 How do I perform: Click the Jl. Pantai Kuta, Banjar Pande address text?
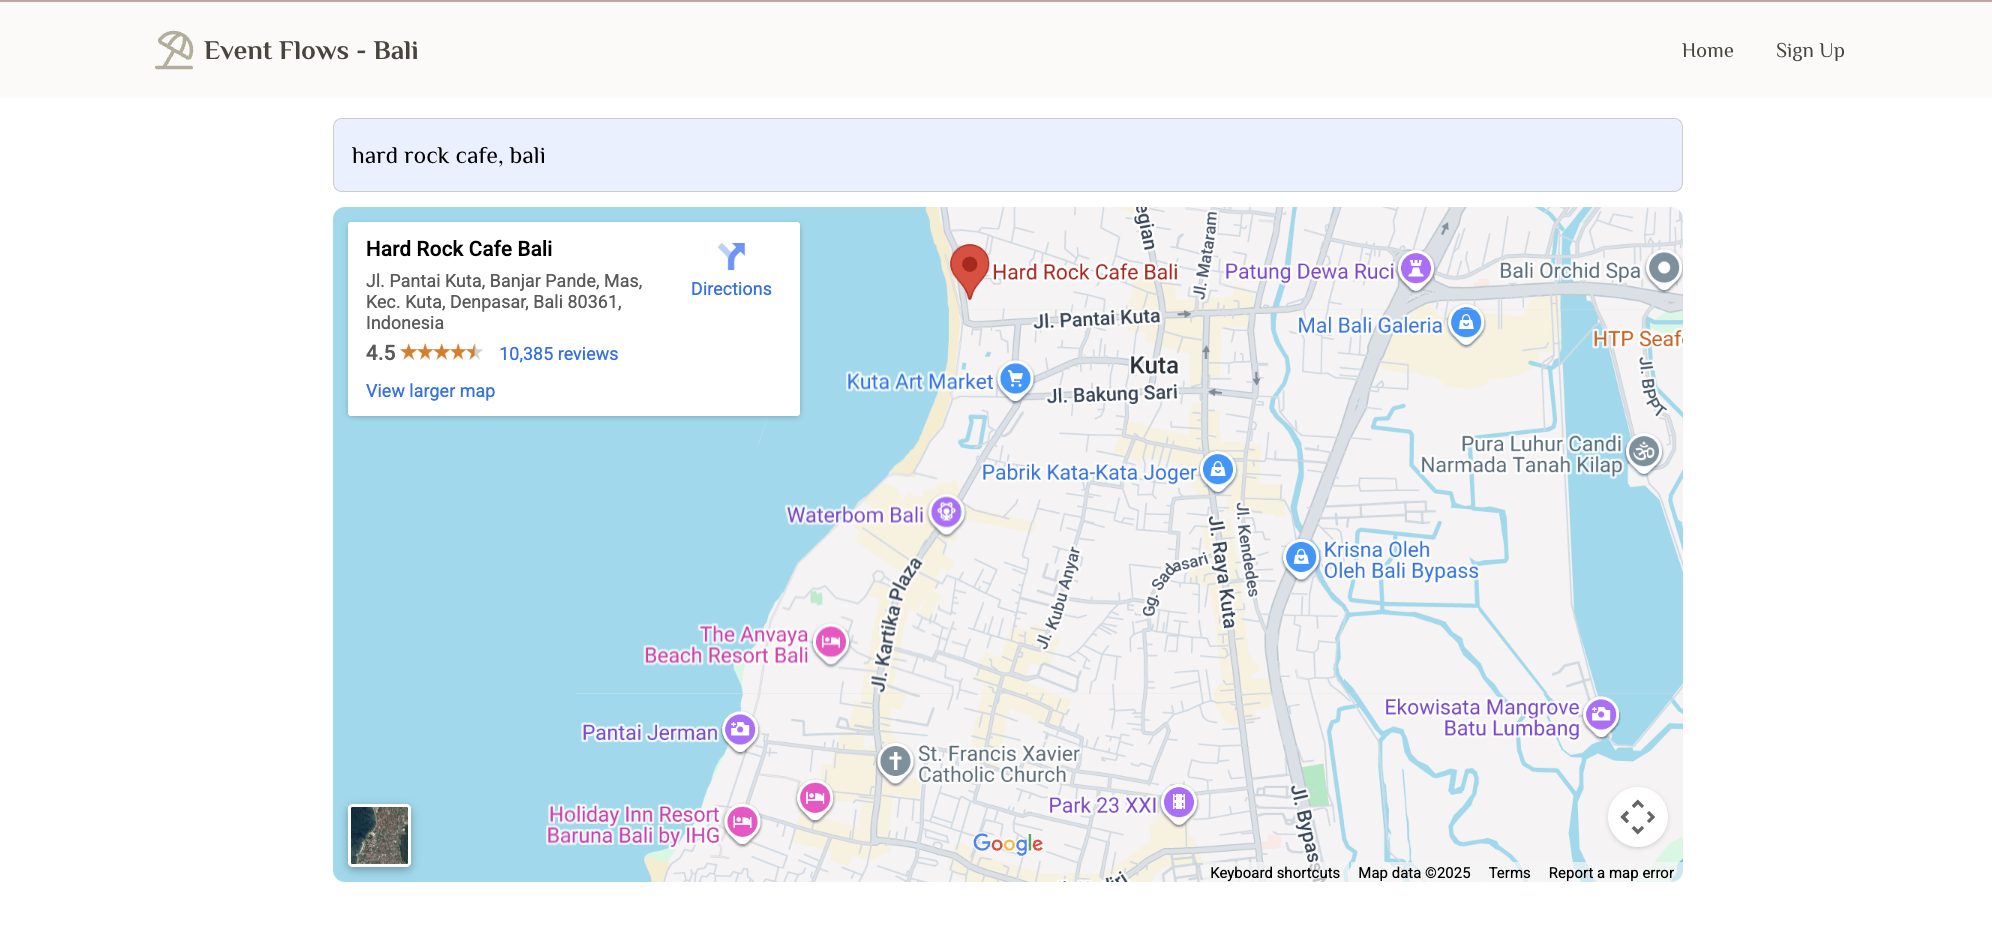pos(504,302)
